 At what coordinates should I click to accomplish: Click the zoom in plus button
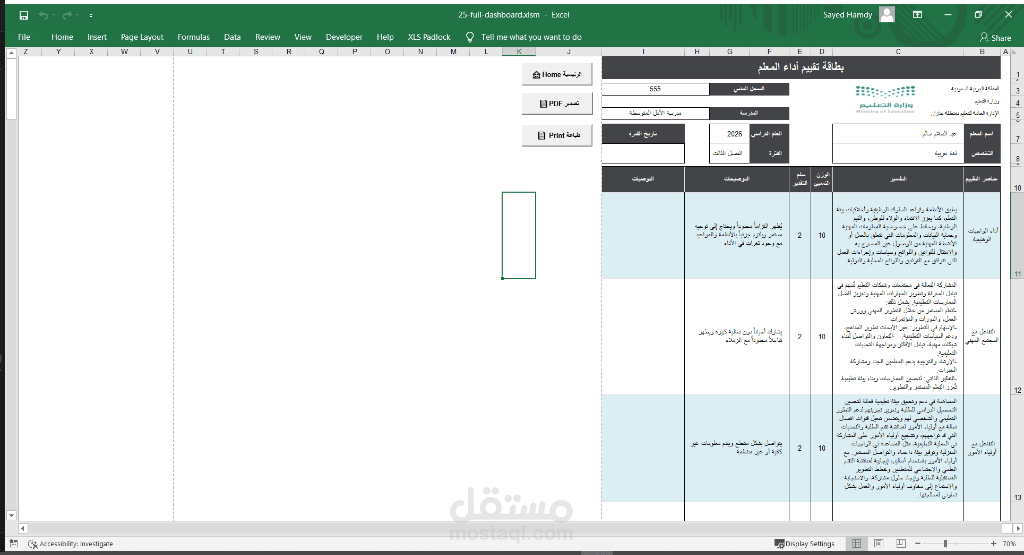tap(993, 543)
